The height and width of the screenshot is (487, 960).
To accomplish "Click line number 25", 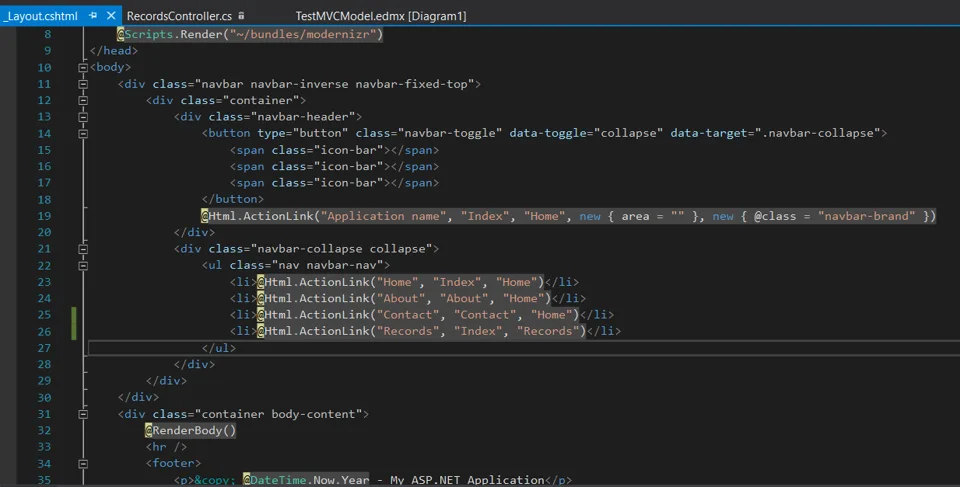I will [44, 315].
